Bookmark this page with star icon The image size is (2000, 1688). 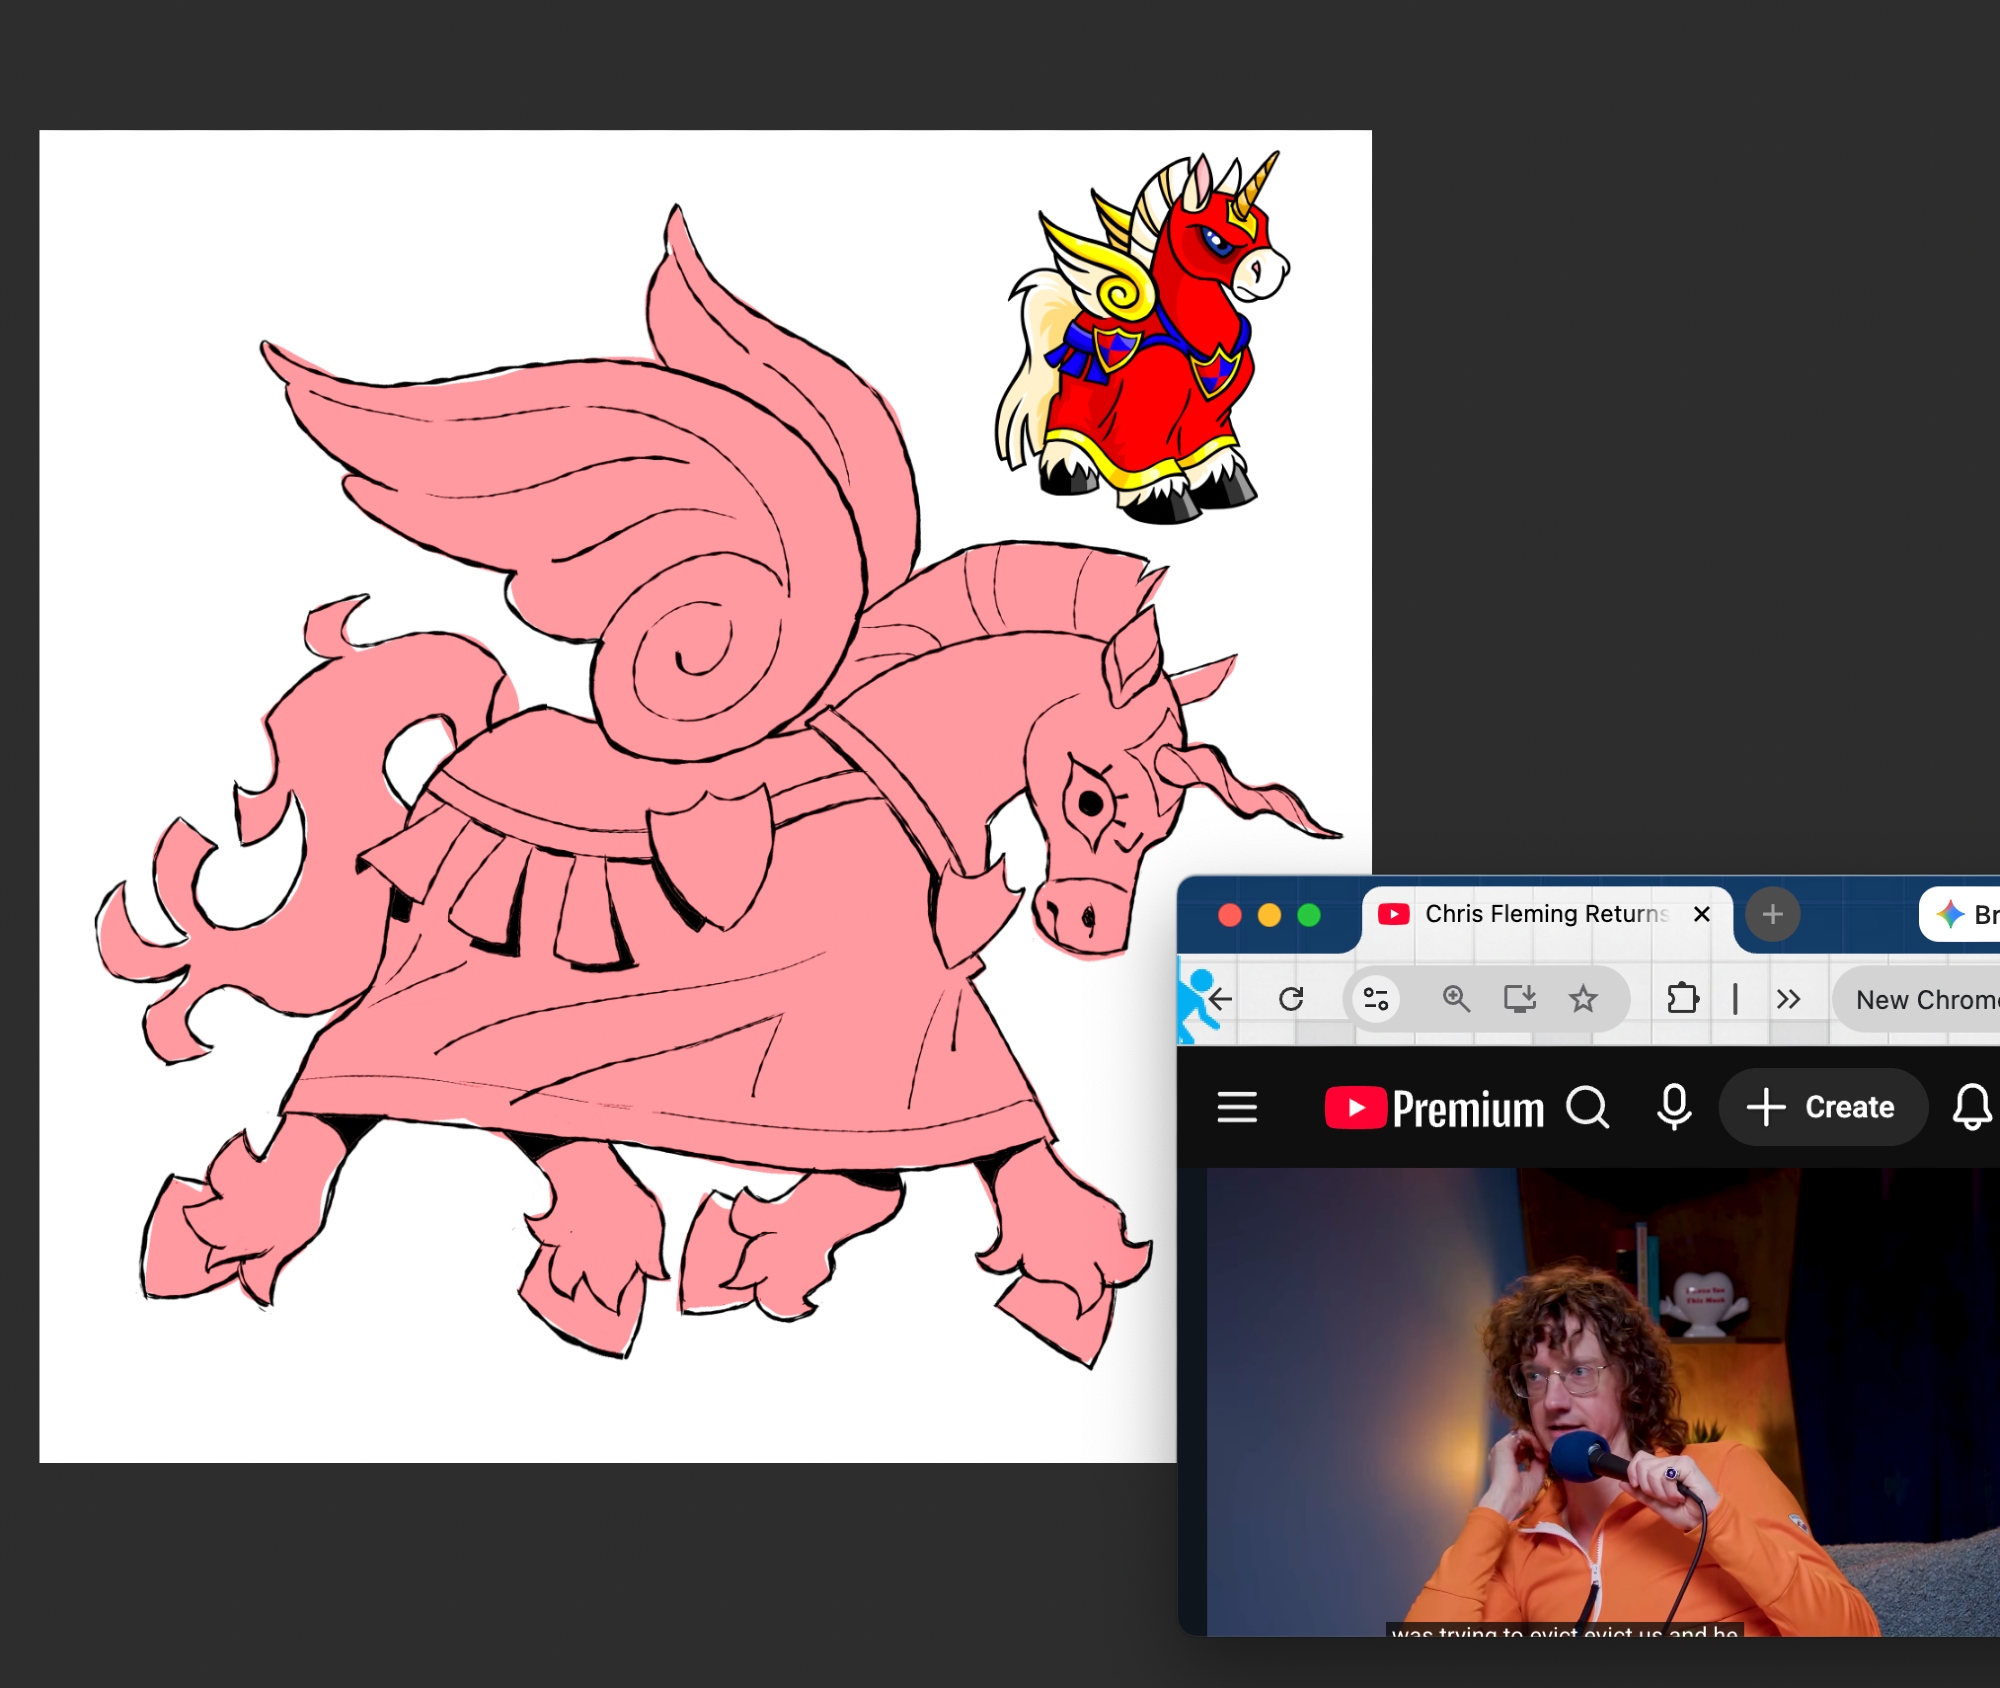tap(1583, 998)
